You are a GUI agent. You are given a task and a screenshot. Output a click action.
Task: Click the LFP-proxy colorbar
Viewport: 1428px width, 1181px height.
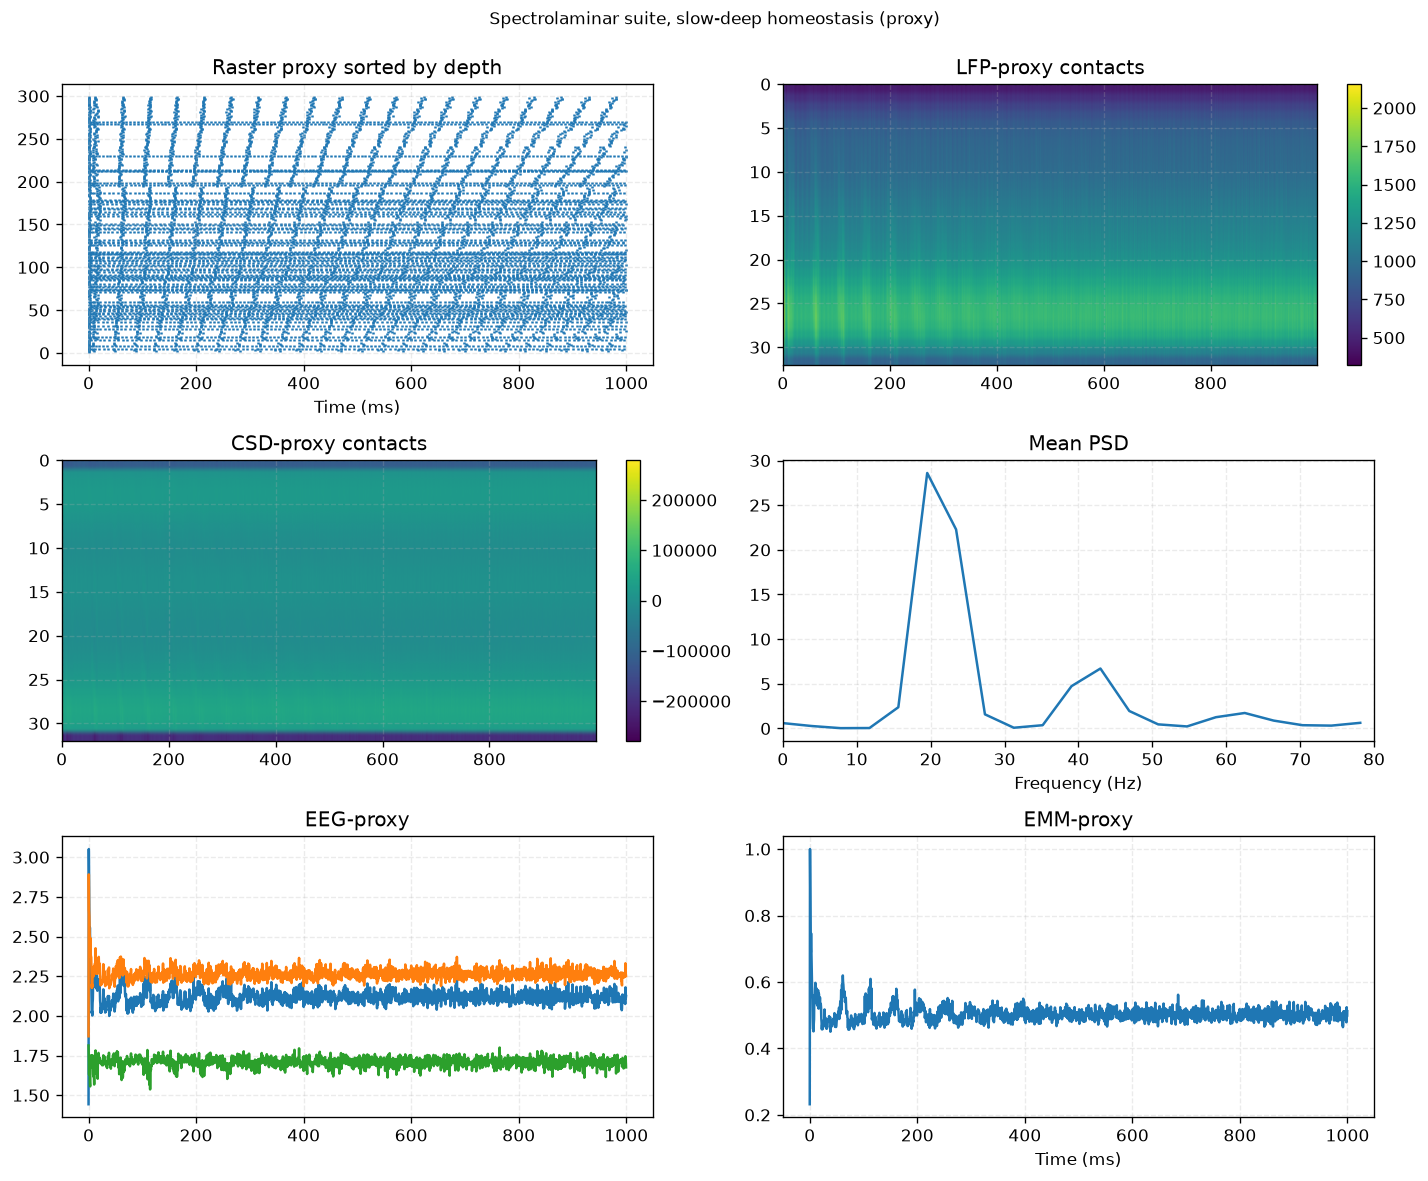[1354, 225]
